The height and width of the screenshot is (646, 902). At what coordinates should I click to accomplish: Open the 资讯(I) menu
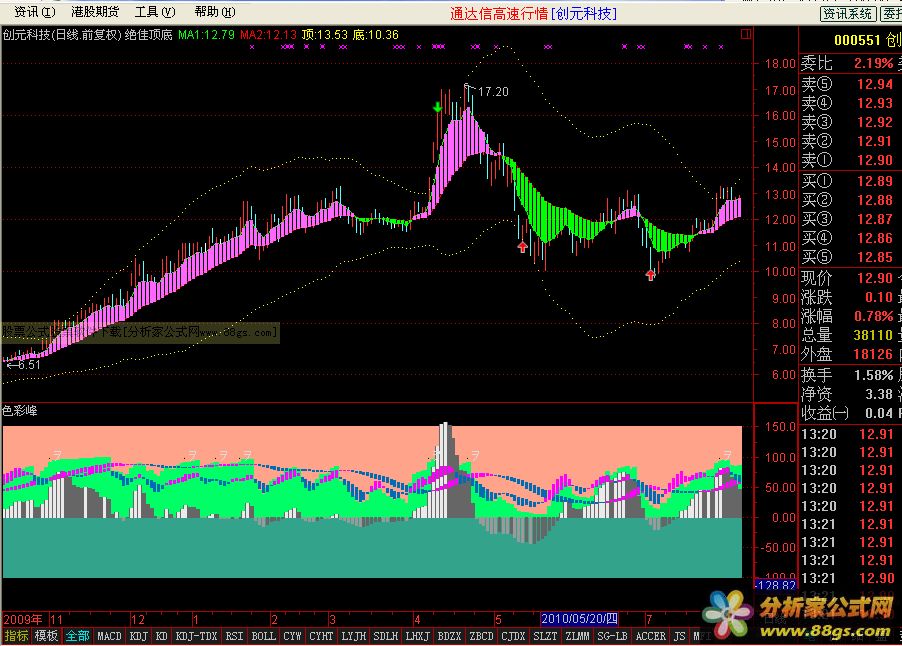pos(35,12)
